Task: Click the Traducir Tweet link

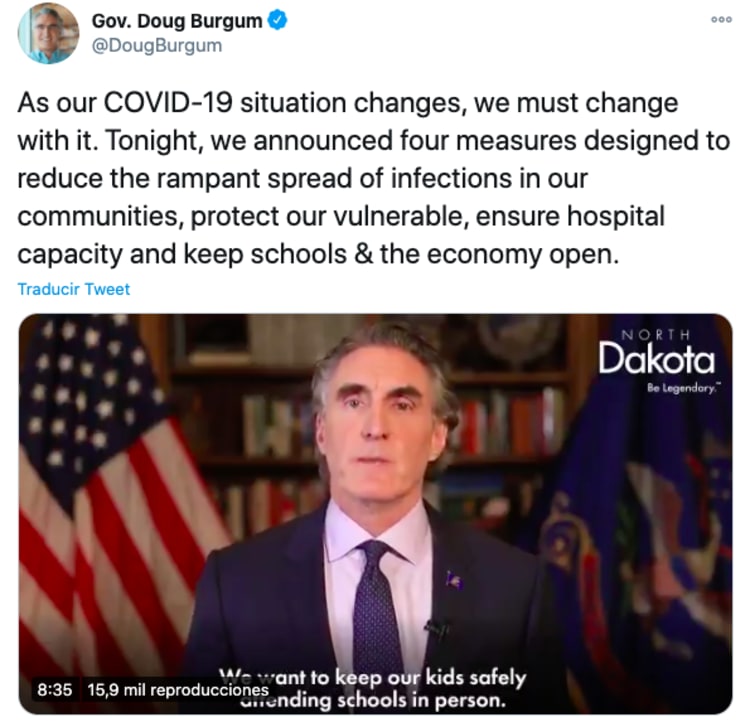Action: click(x=74, y=289)
